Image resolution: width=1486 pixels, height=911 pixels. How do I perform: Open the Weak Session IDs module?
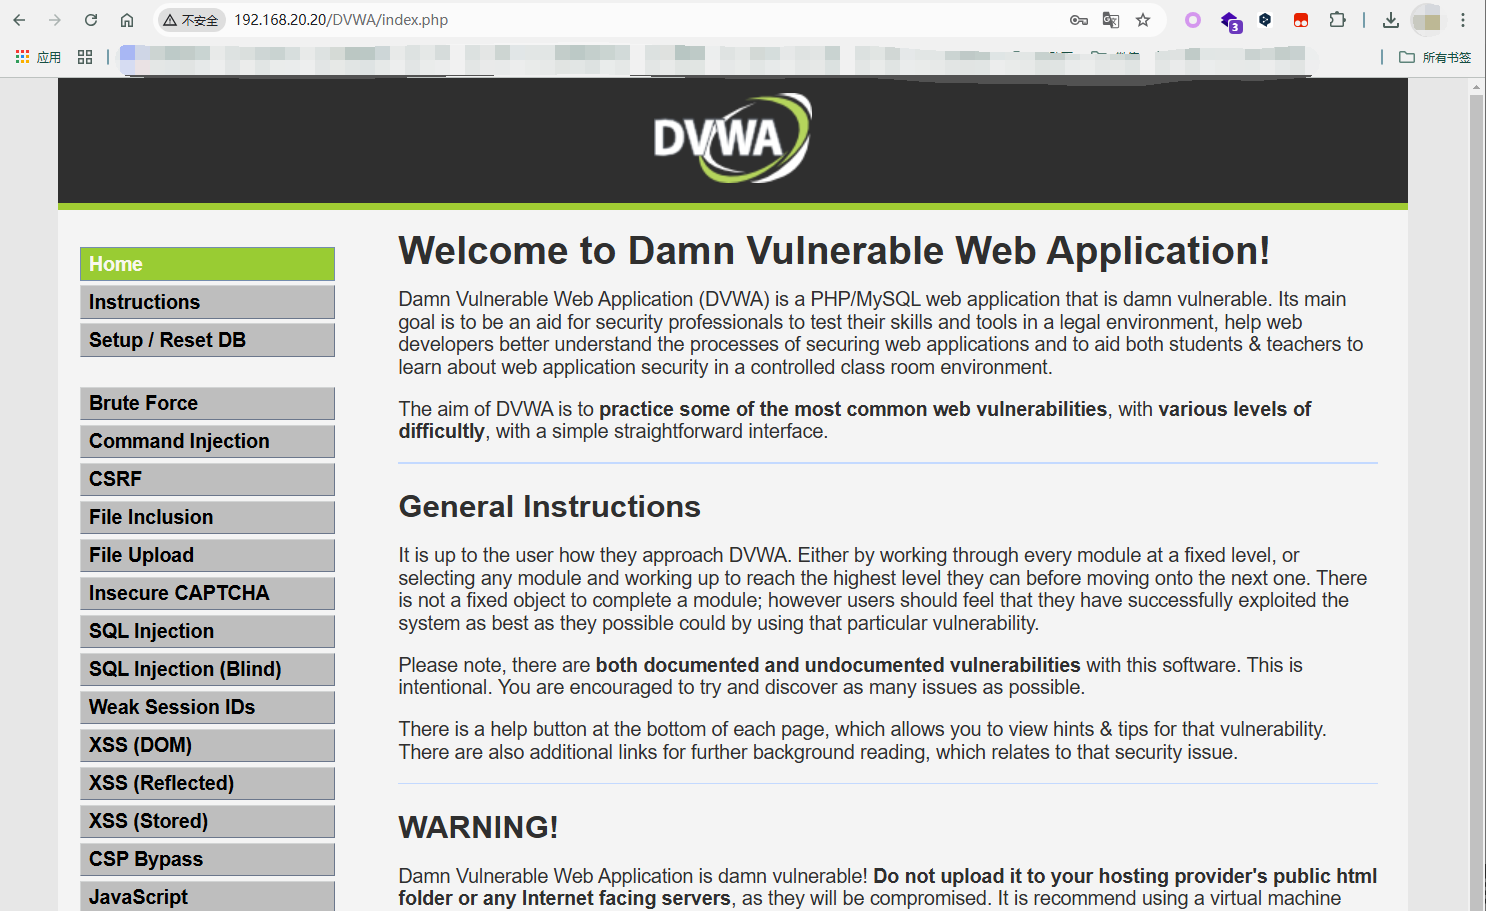coord(207,707)
